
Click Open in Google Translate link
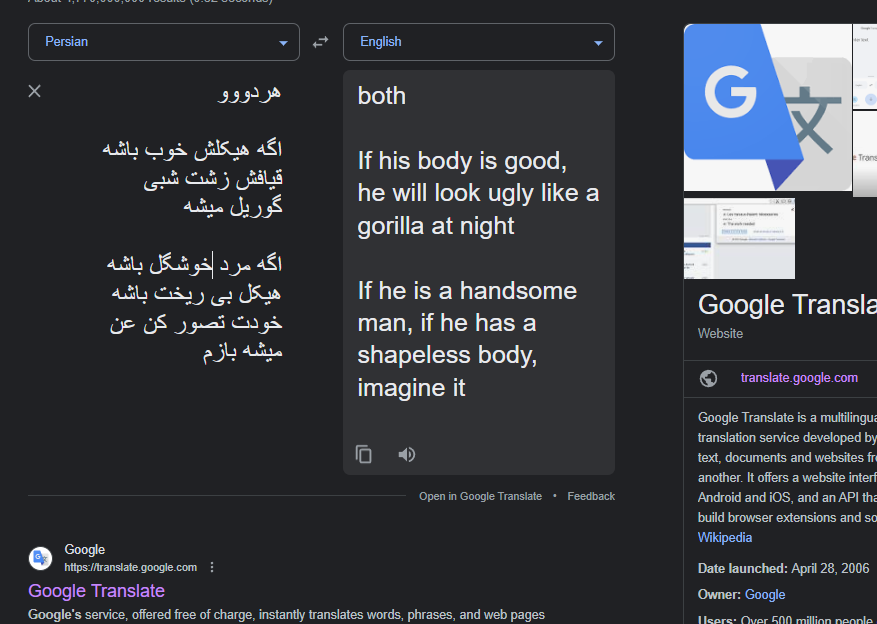(x=480, y=496)
